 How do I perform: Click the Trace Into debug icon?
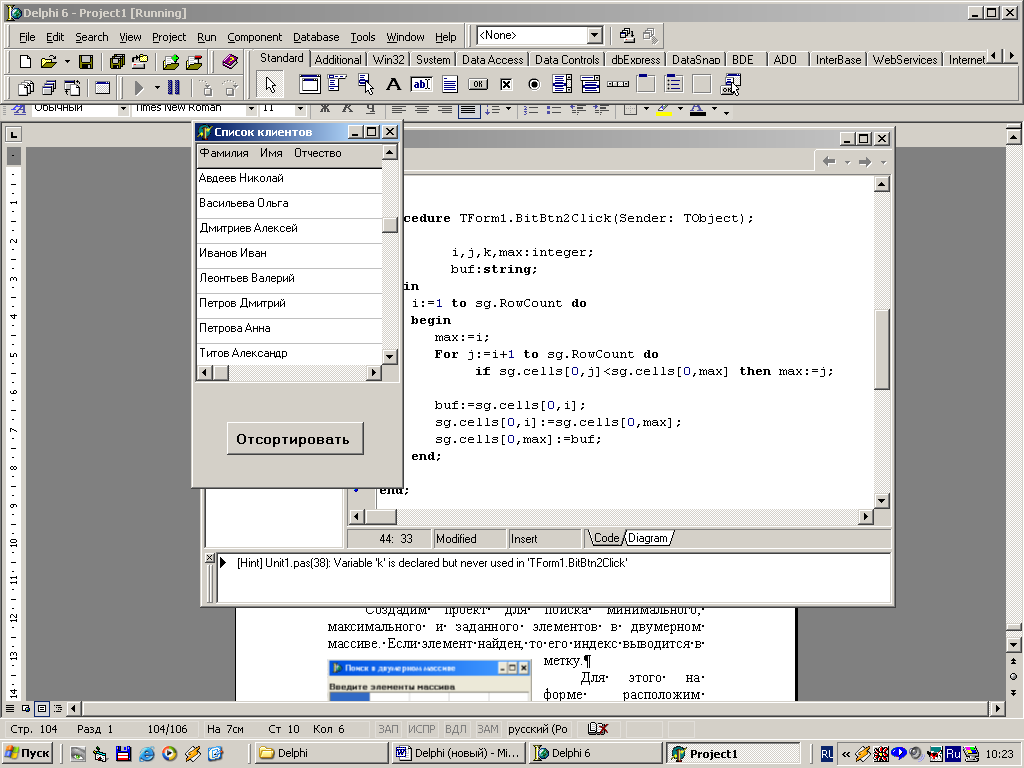206,88
